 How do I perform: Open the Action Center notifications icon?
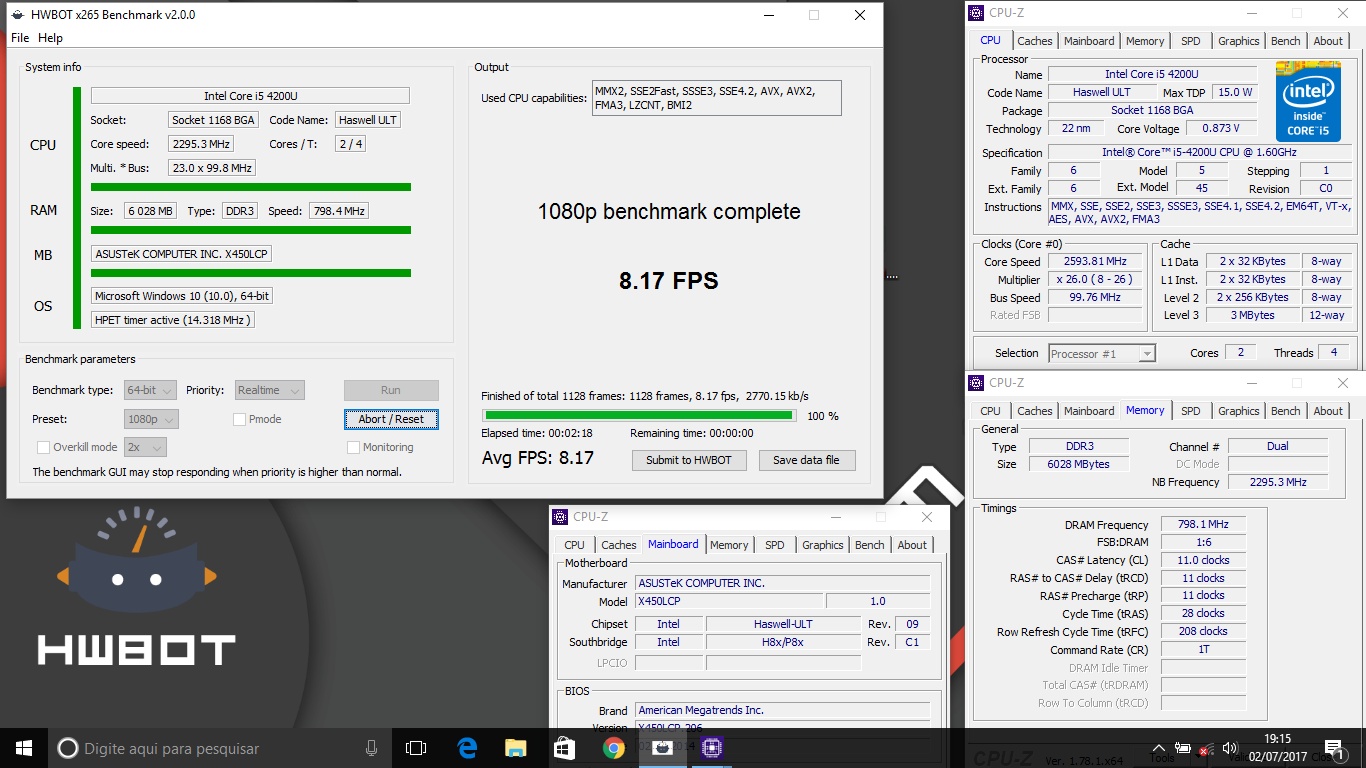[x=1333, y=748]
